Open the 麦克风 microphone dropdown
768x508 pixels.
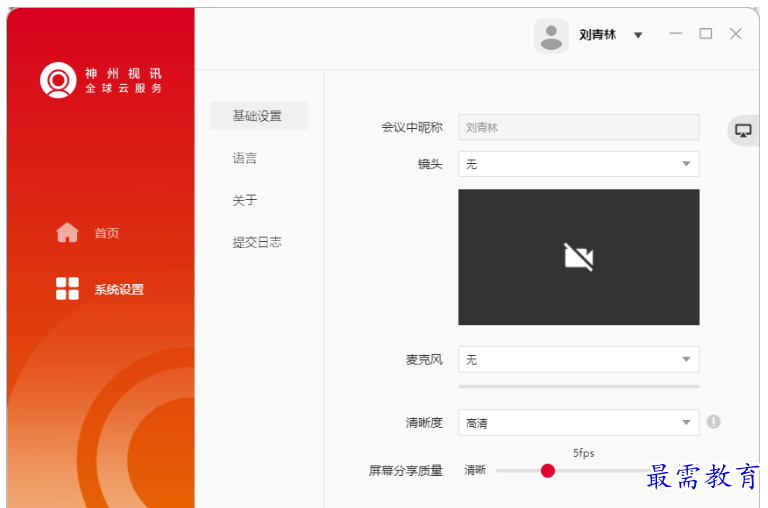tap(578, 360)
